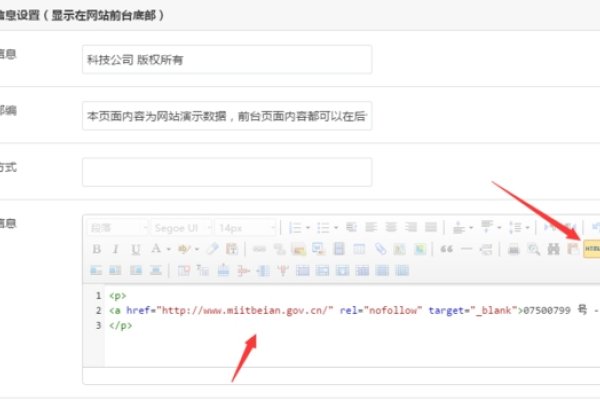Click the ordered list icon
The width and height of the screenshot is (600, 400).
(295, 228)
